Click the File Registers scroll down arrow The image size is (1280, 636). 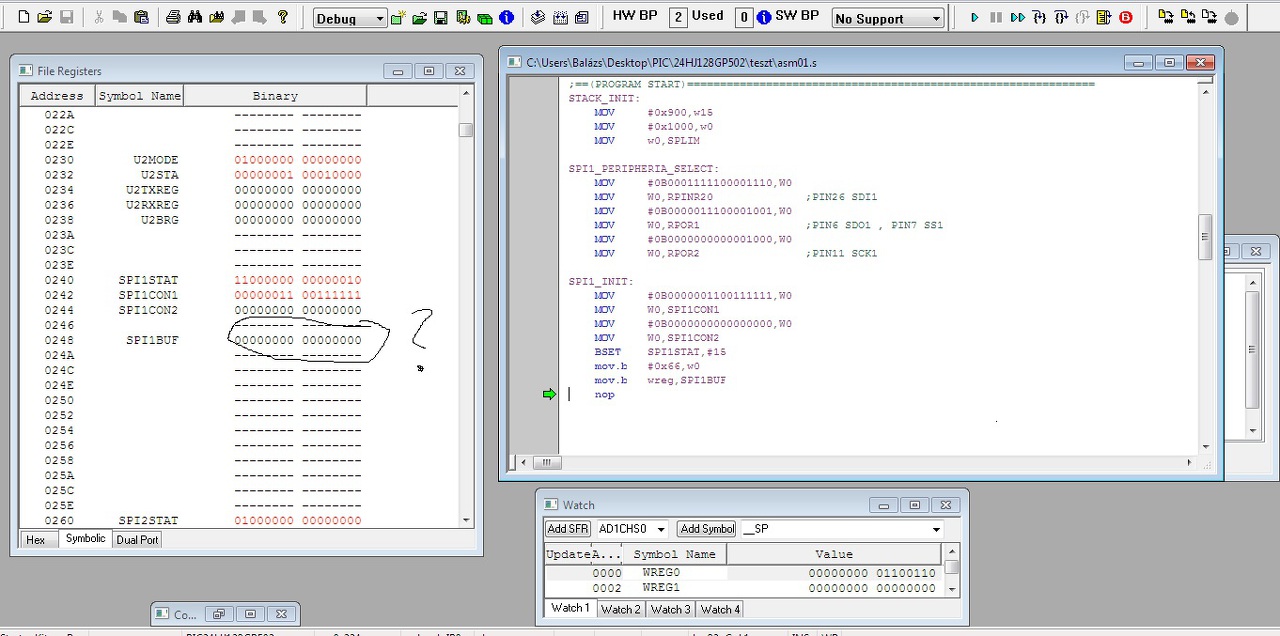(x=466, y=520)
